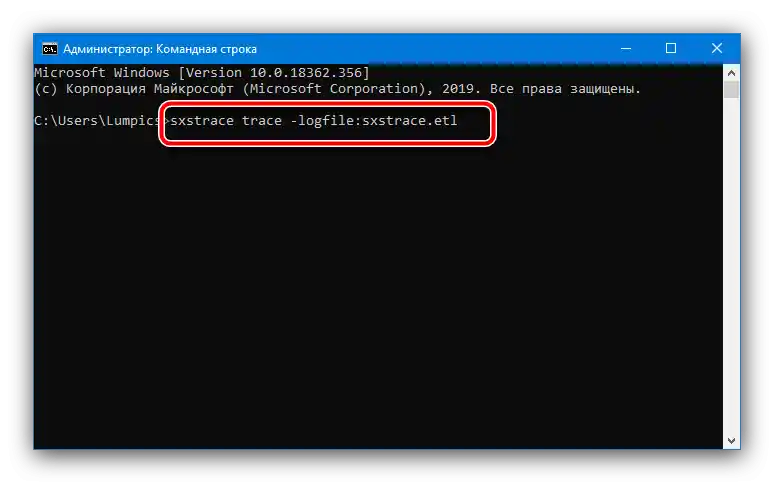Viewport: 774px width, 483px height.
Task: Click the word trace in the command
Action: coord(261,121)
